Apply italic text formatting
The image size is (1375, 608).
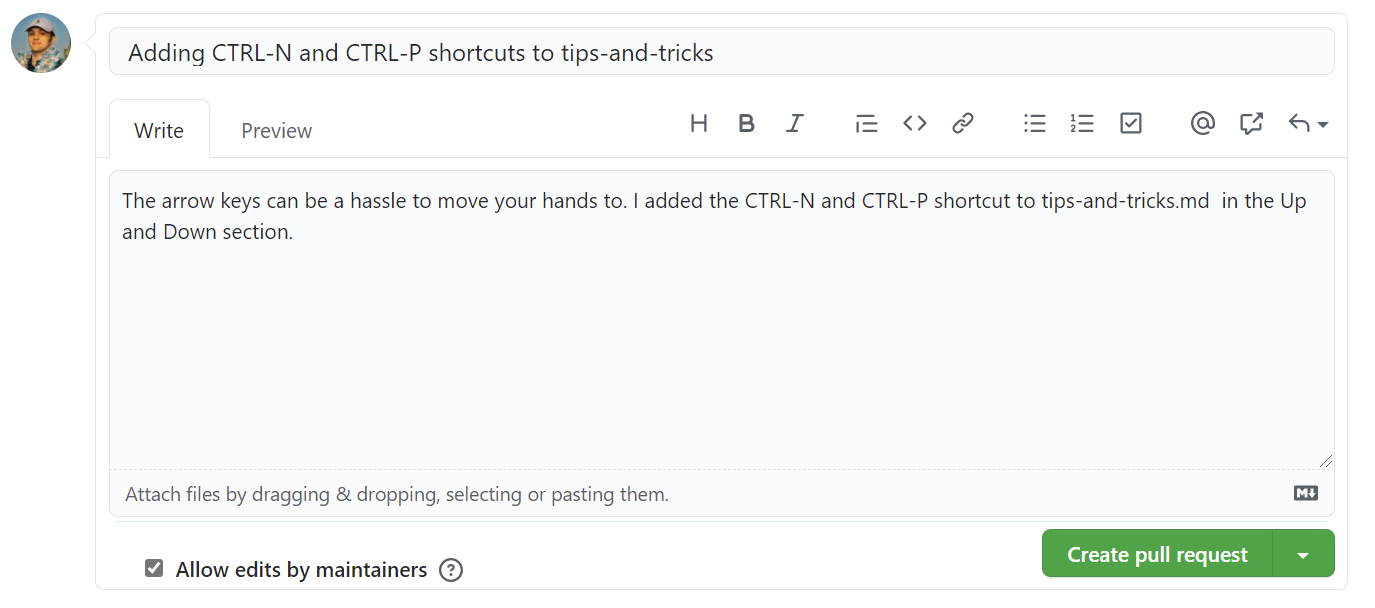[x=795, y=123]
